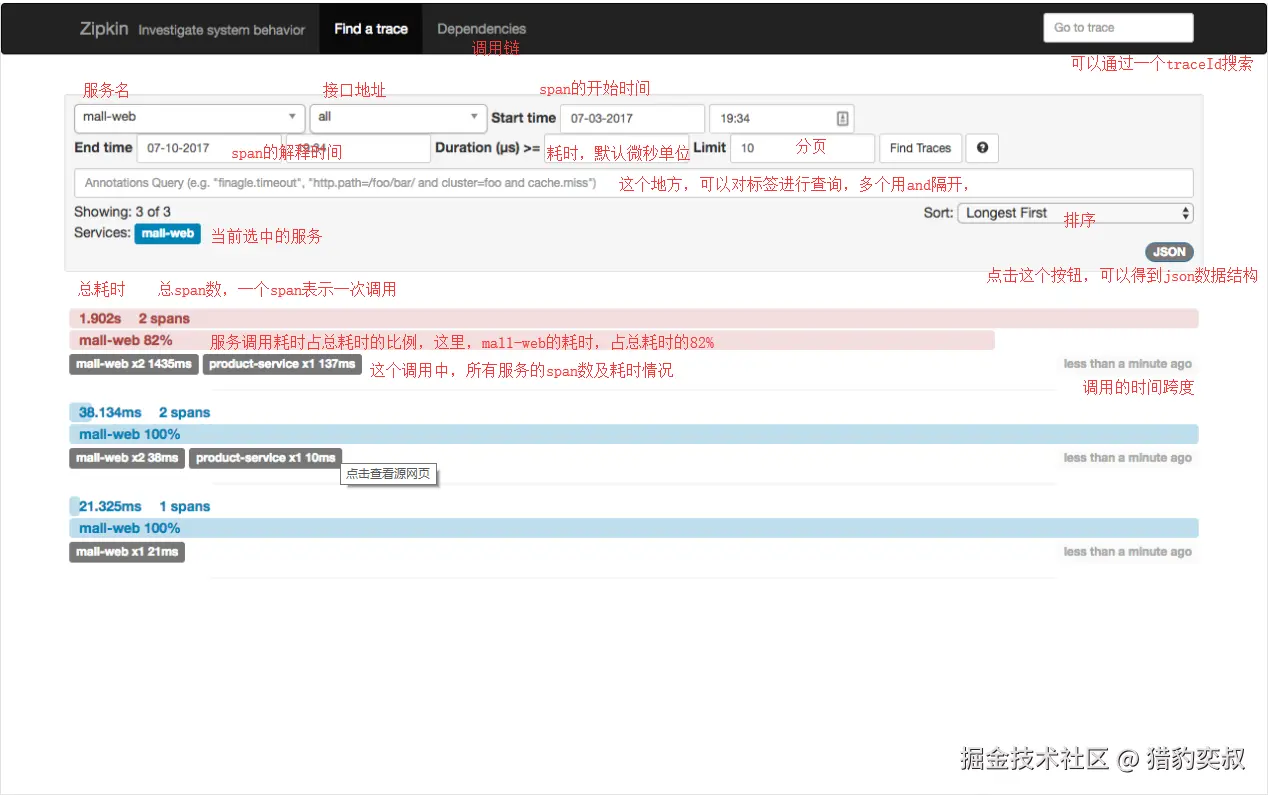
Task: Expand the span name 'all' dropdown
Action: pos(398,117)
